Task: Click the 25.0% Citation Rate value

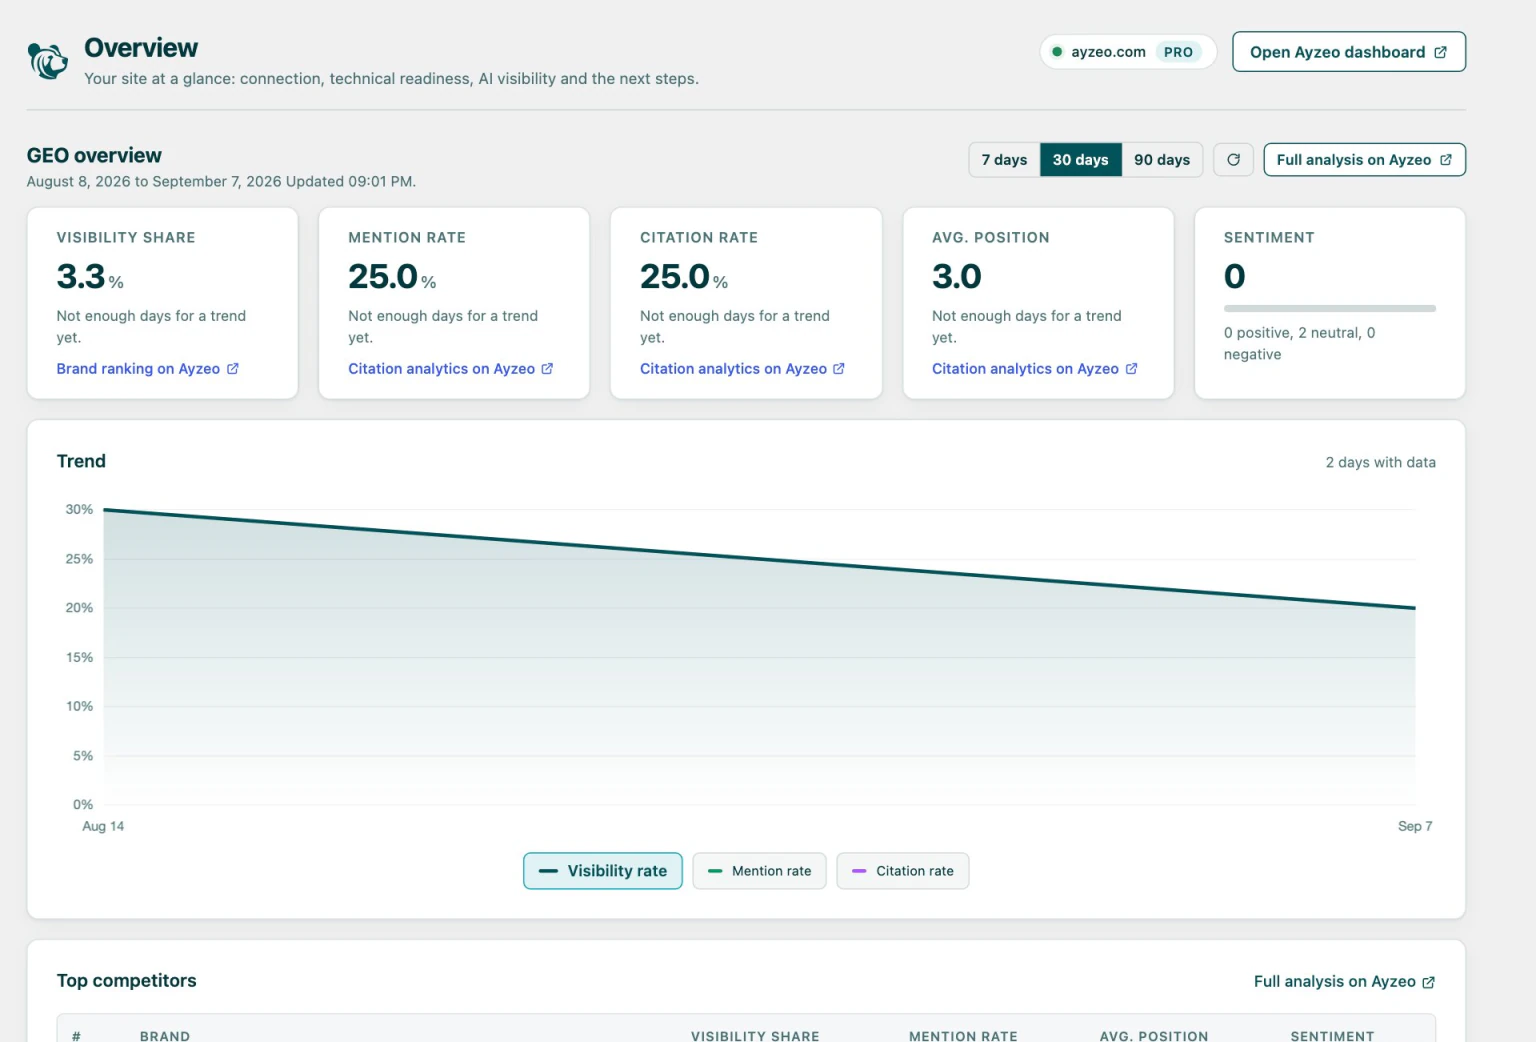Action: coord(684,277)
